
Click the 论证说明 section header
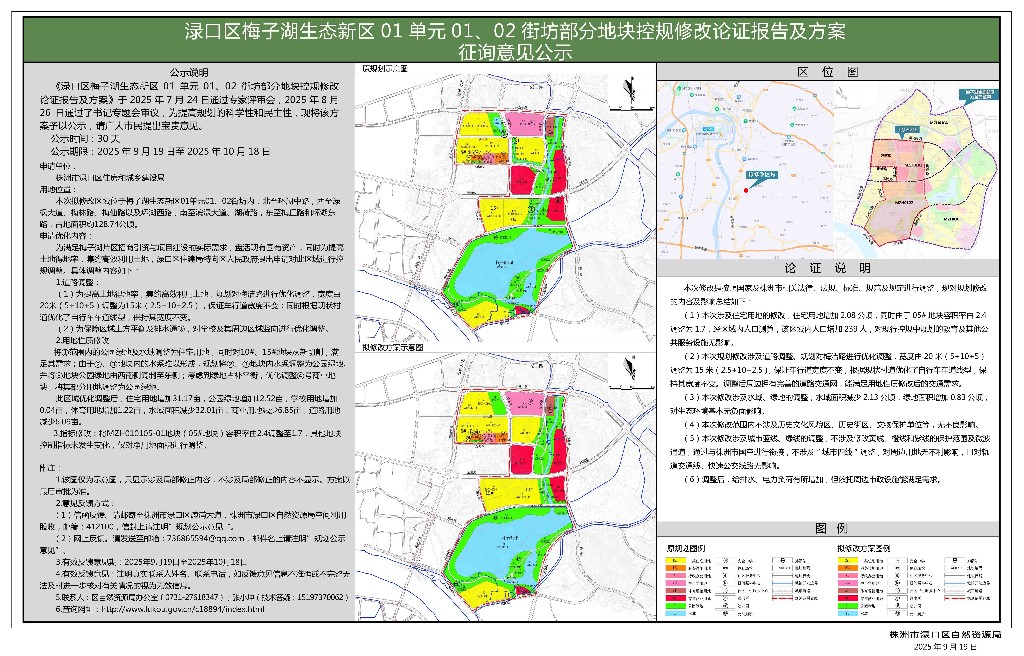coord(831,269)
